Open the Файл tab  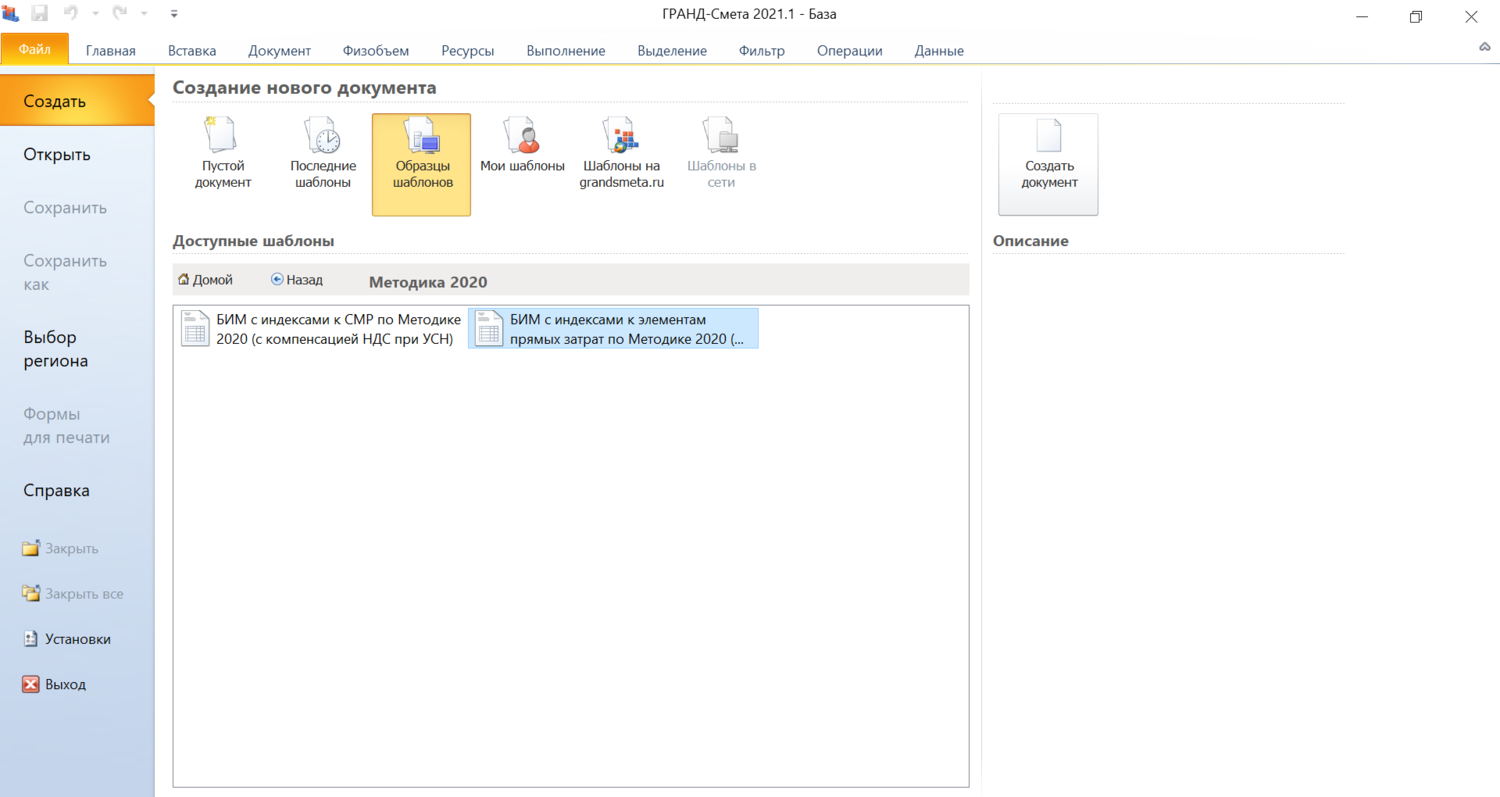point(35,49)
